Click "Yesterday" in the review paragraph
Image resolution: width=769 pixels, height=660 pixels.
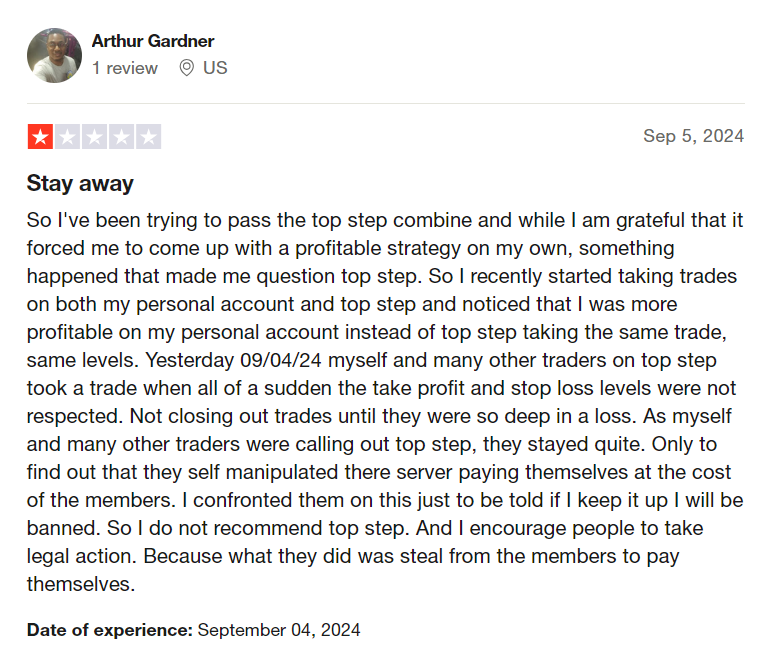point(190,360)
